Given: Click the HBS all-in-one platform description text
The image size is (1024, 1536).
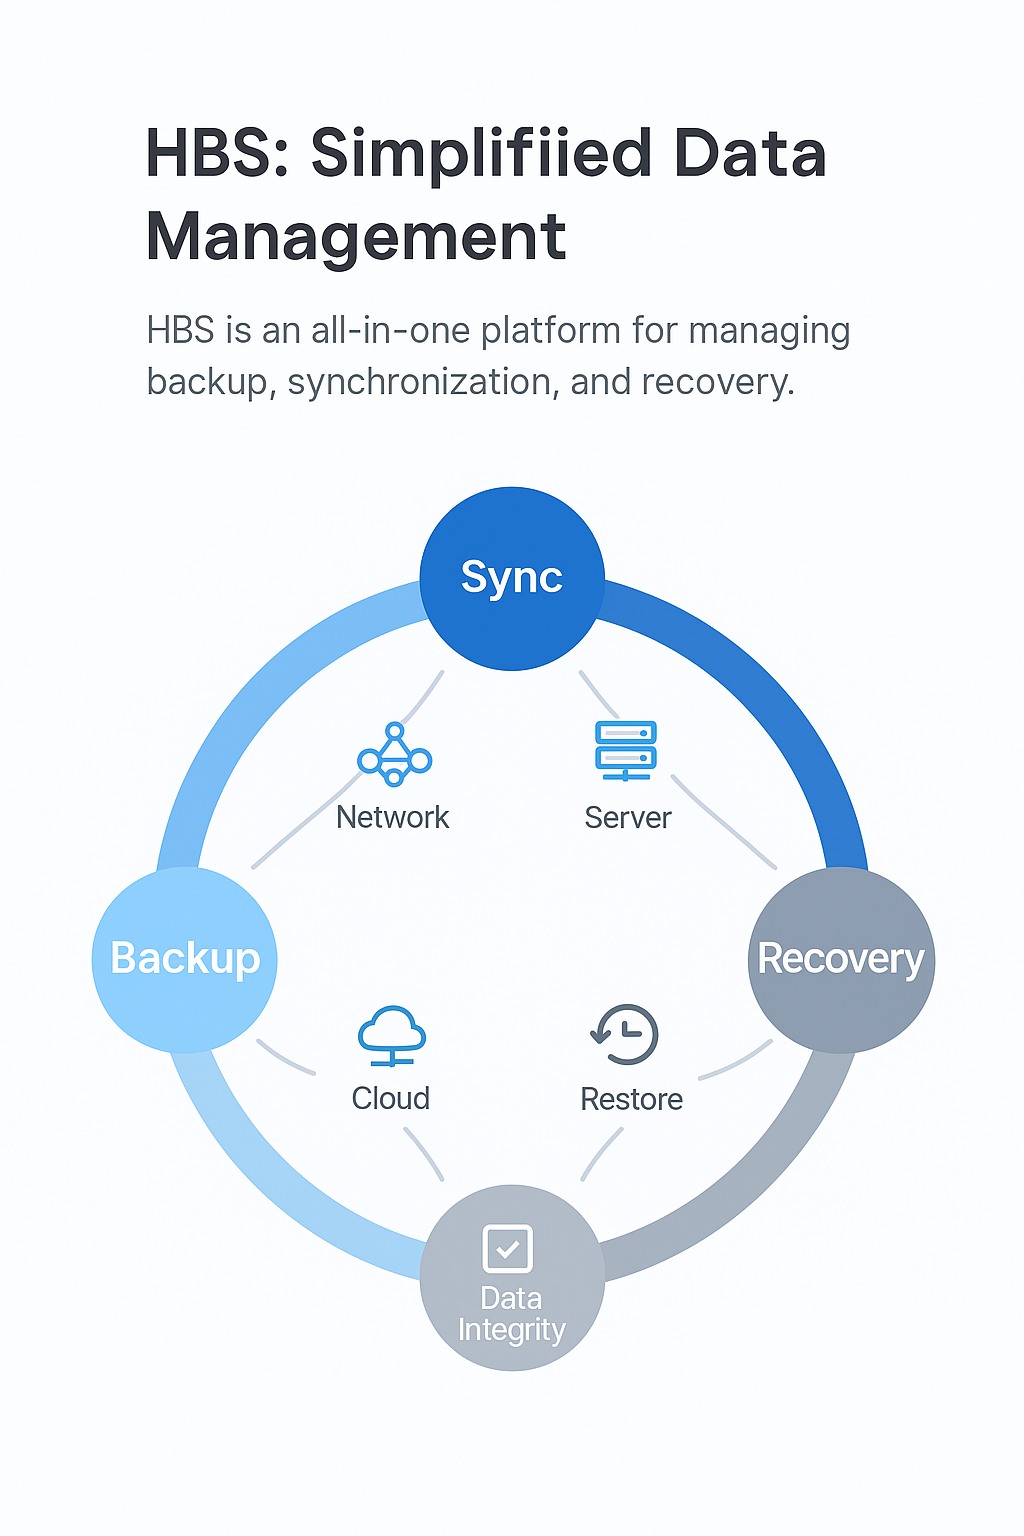Looking at the screenshot, I should point(497,355).
